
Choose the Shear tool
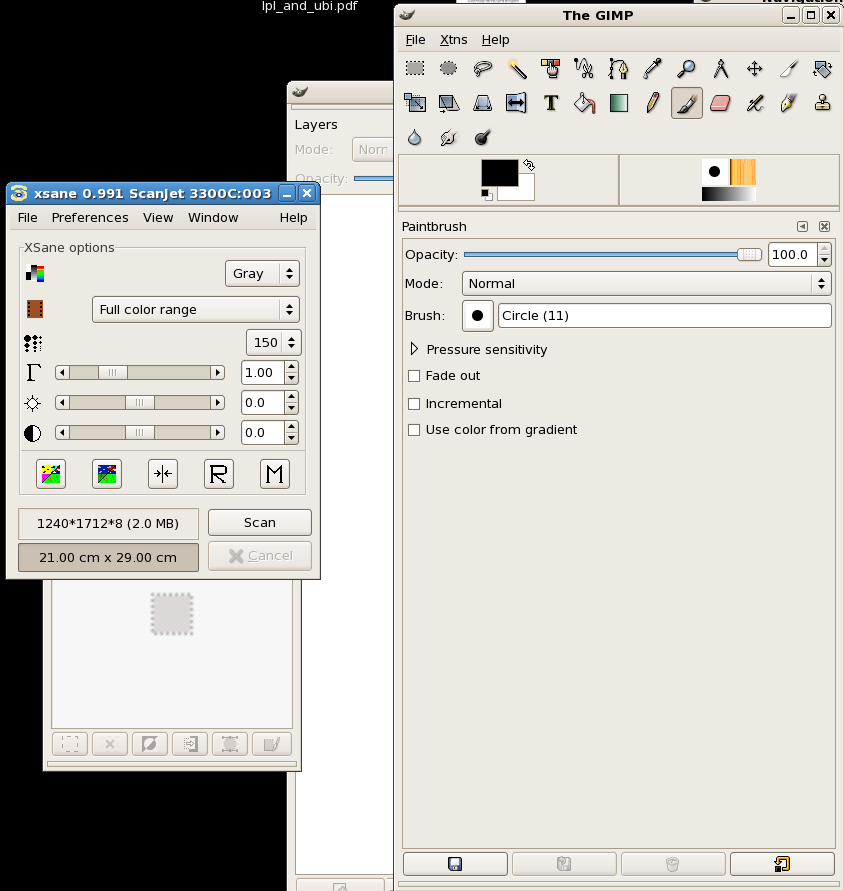coord(448,103)
